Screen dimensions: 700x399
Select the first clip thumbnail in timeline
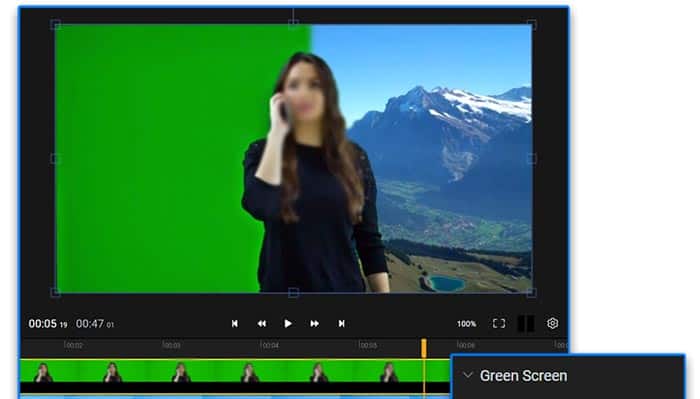(43, 372)
